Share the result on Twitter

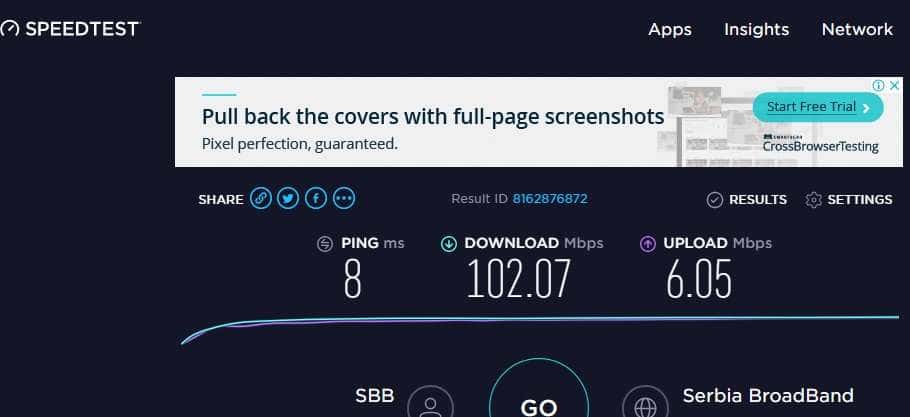pos(288,199)
